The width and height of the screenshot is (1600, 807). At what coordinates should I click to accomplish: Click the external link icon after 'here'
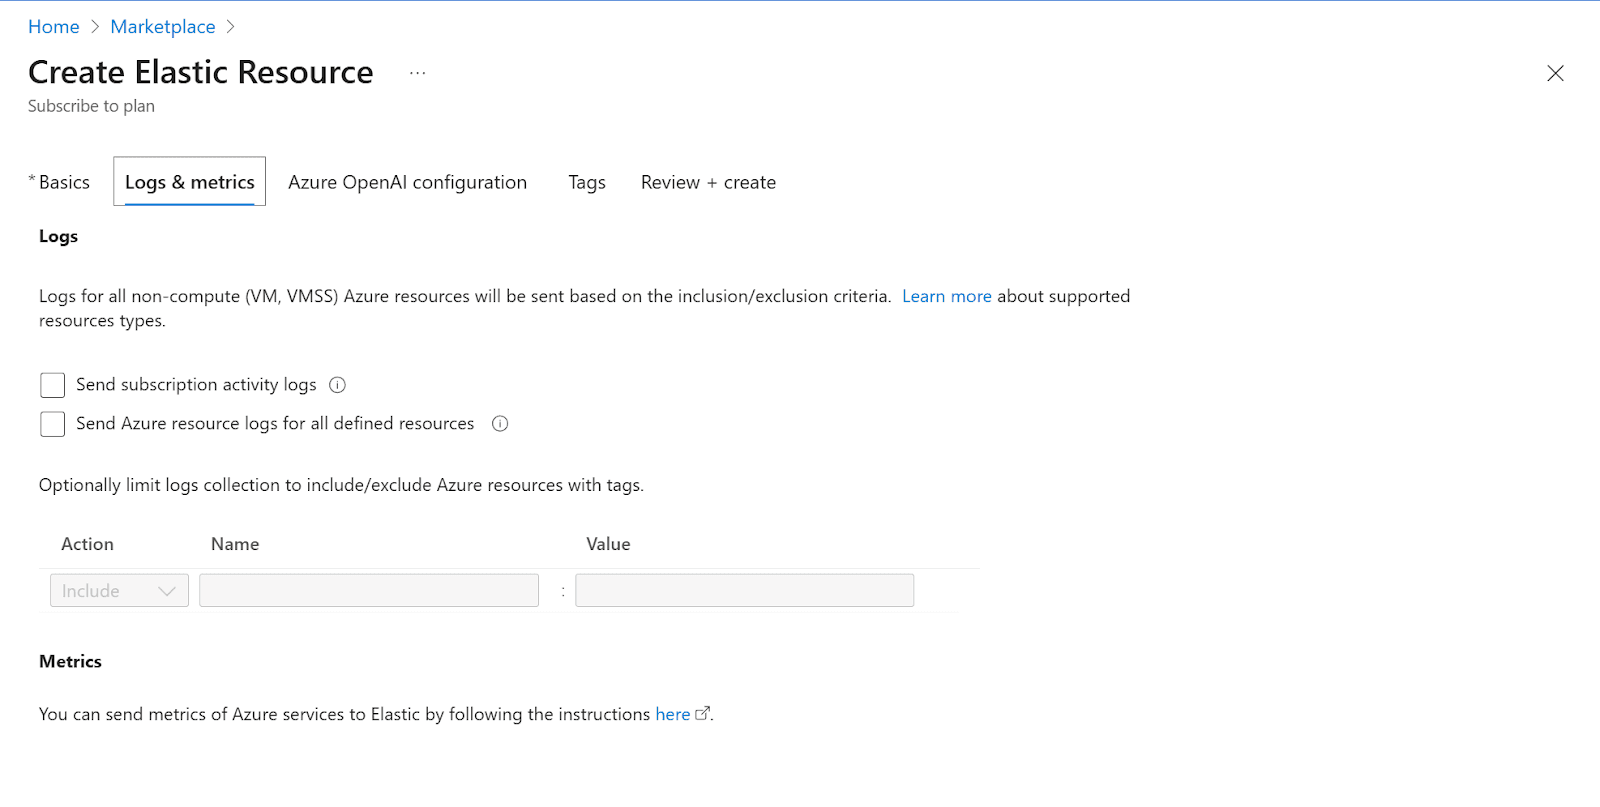(x=702, y=714)
